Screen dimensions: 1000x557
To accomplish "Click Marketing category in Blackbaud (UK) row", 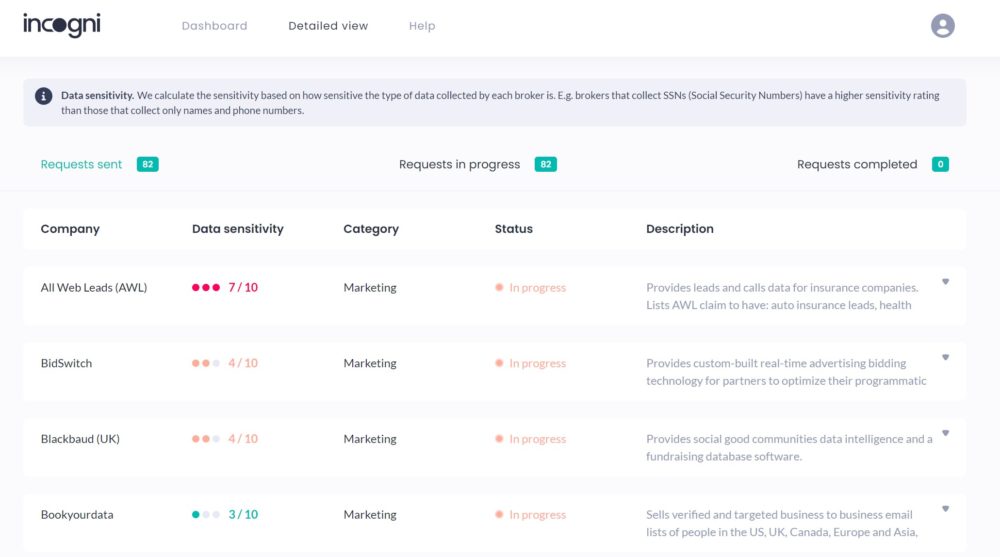I will pos(370,439).
